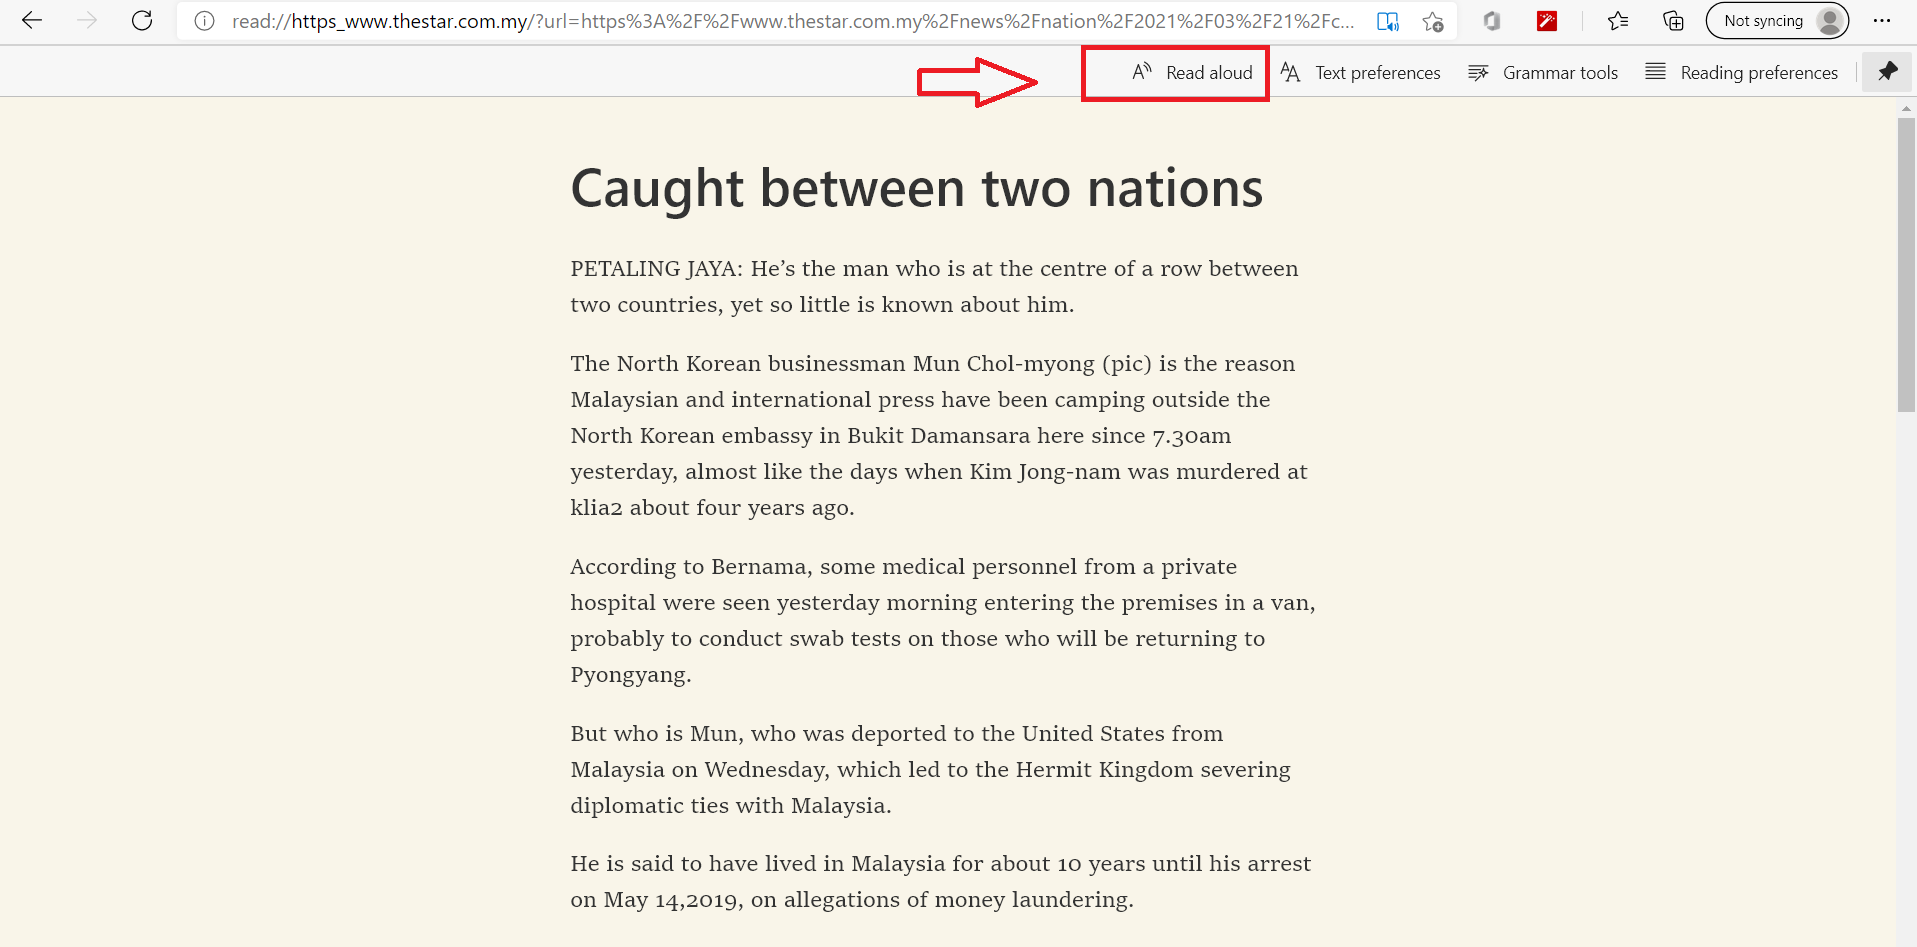Click the address bar URL field
The height and width of the screenshot is (947, 1917).
790,21
